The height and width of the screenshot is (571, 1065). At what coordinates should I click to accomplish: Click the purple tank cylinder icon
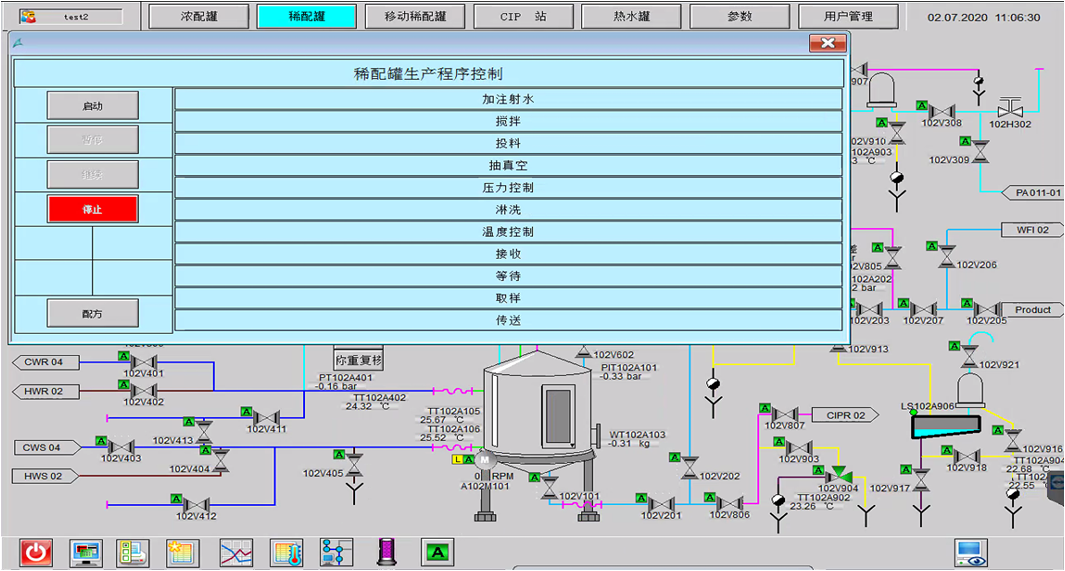(x=387, y=551)
